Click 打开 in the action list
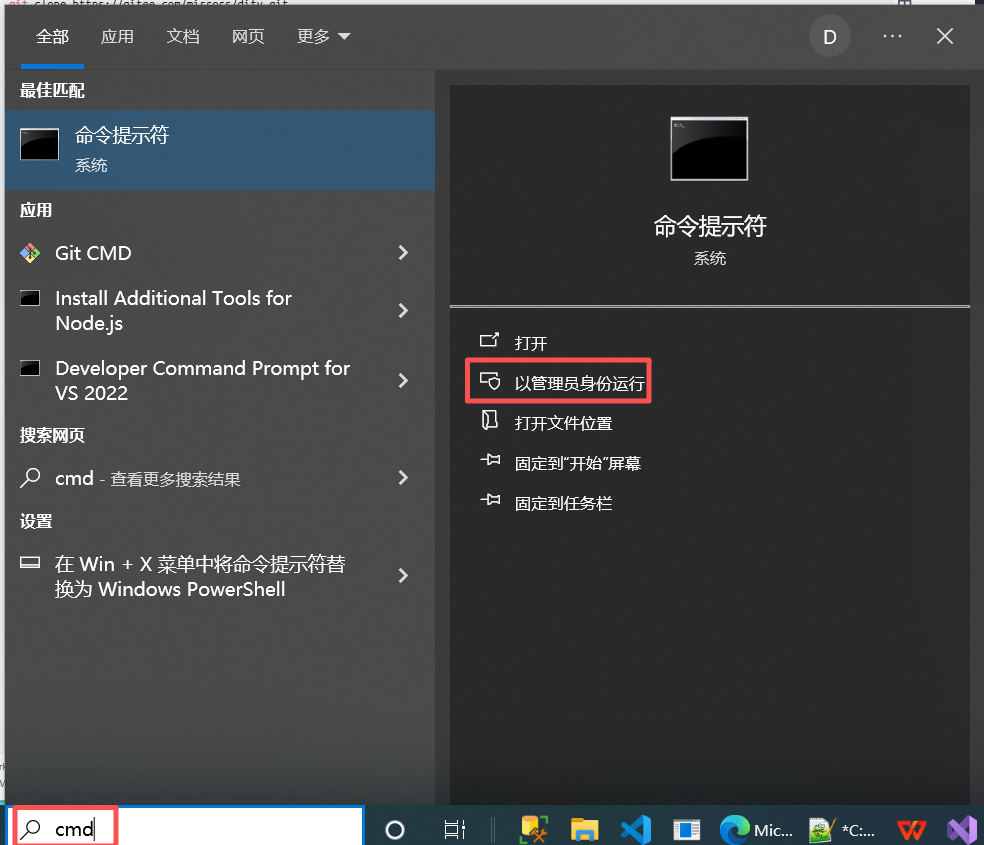 pyautogui.click(x=531, y=343)
